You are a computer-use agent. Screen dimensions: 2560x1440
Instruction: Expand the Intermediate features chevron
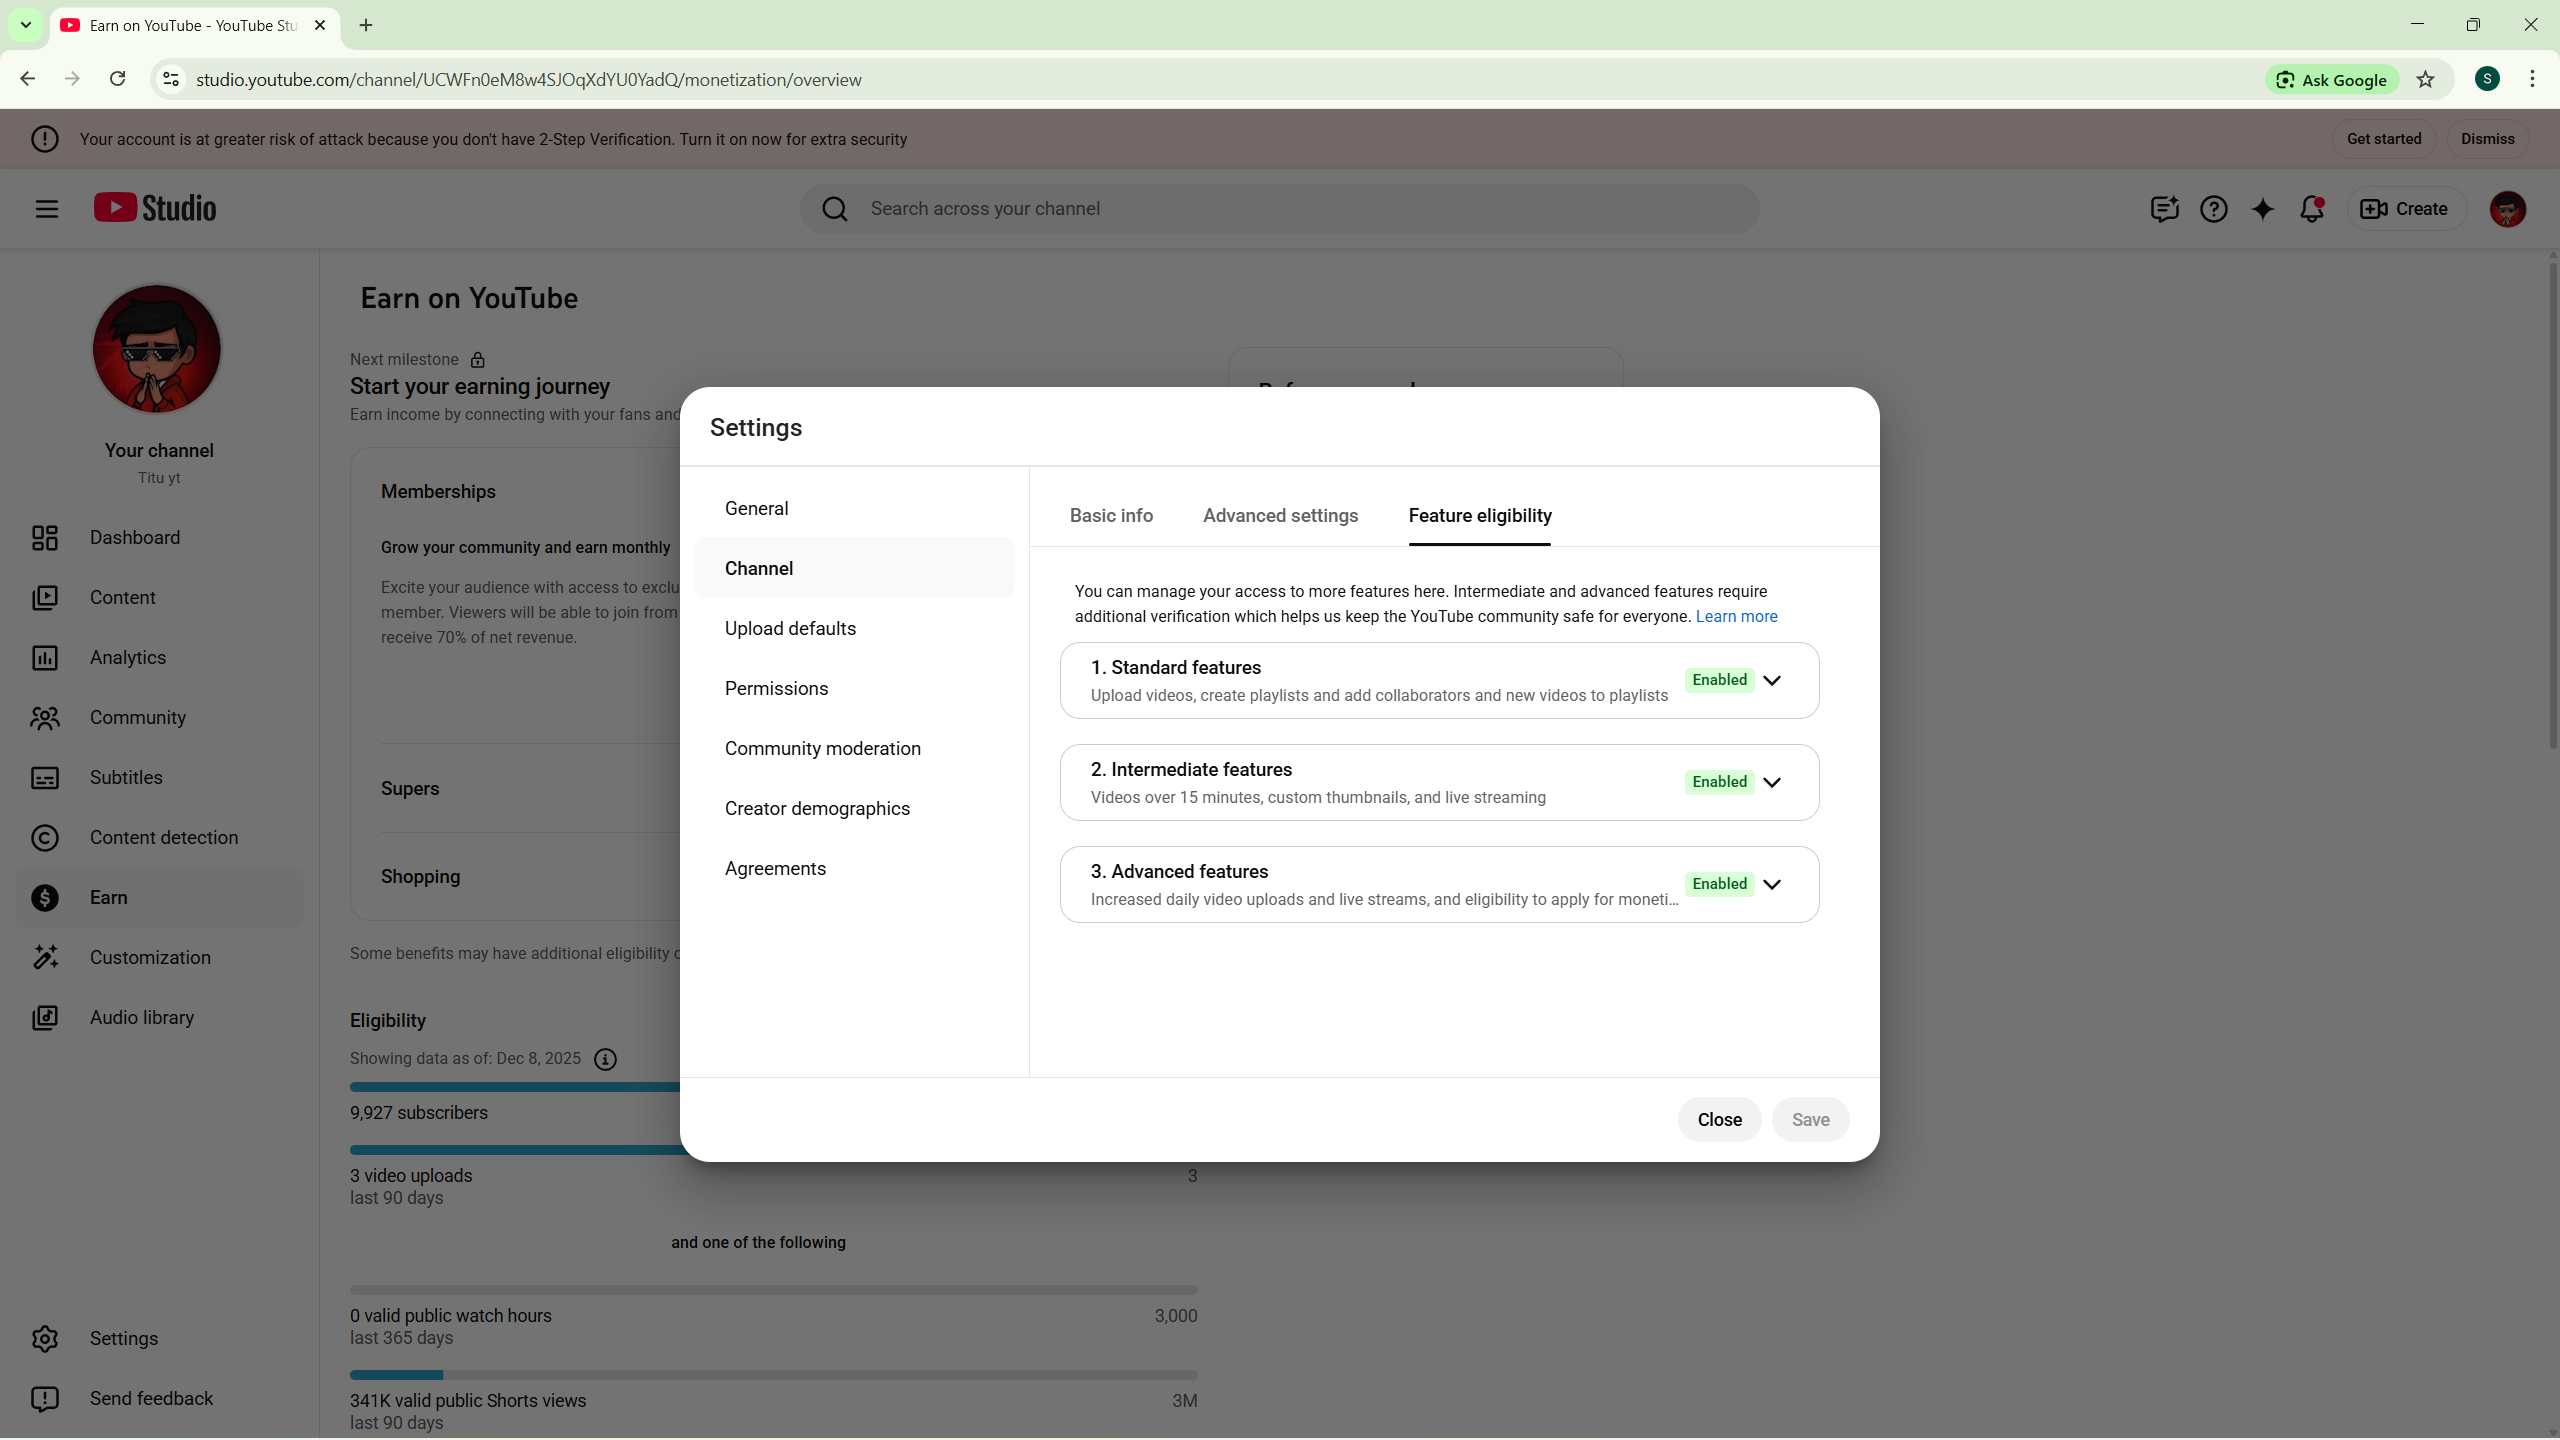pyautogui.click(x=1772, y=783)
